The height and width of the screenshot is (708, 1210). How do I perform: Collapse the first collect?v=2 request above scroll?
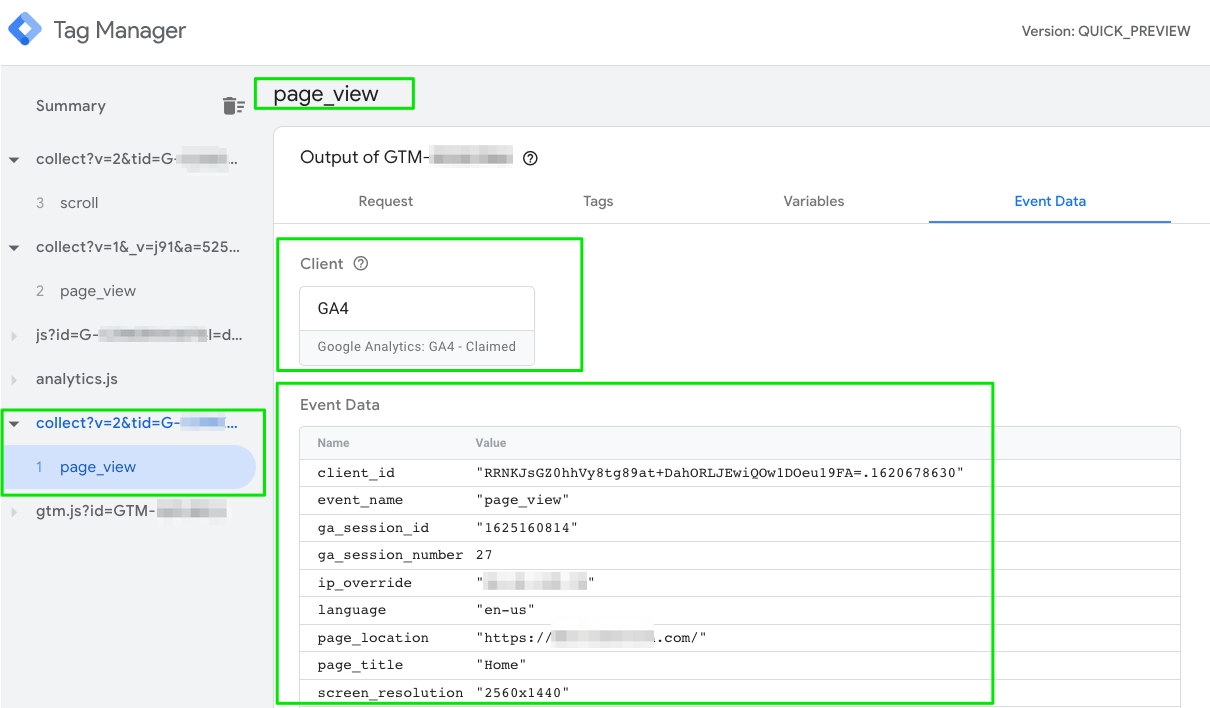(x=14, y=160)
